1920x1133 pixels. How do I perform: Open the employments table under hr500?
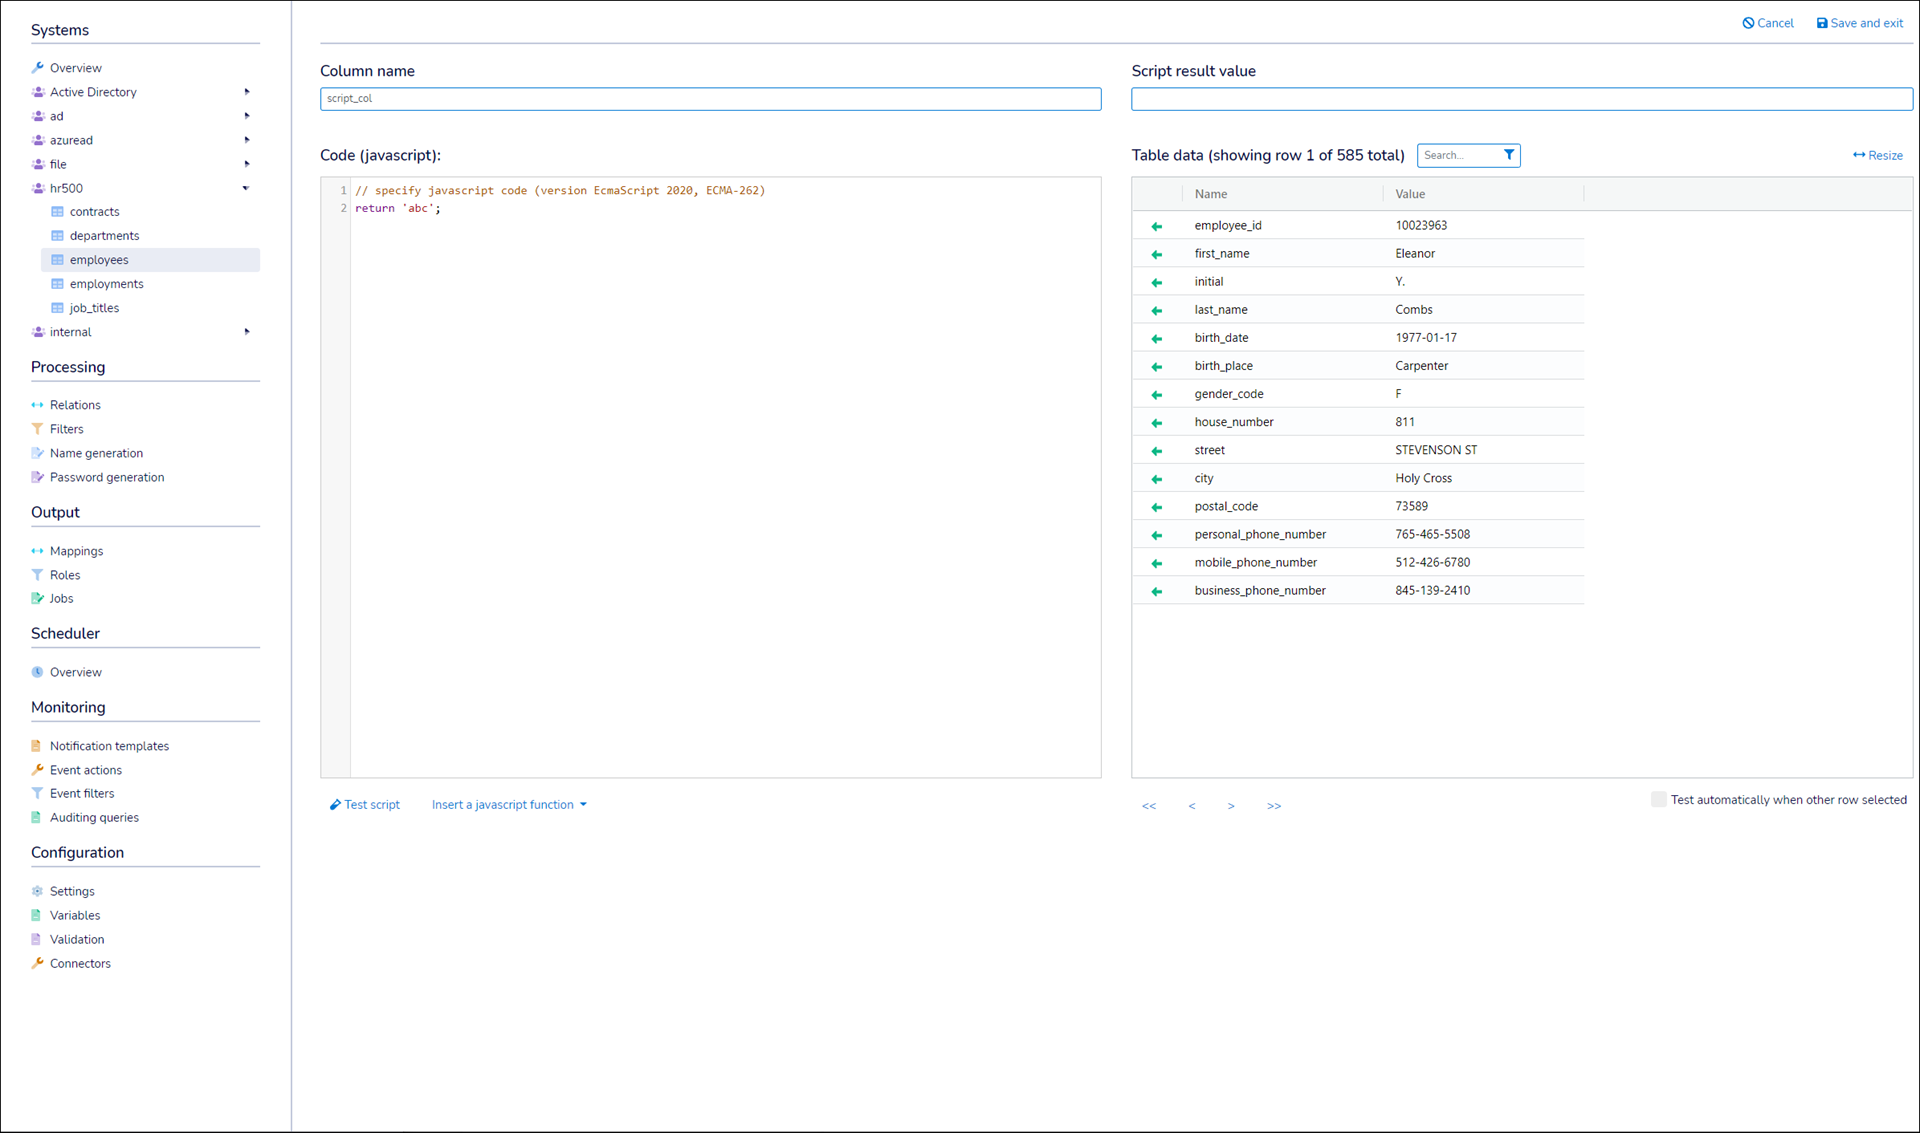(x=106, y=284)
